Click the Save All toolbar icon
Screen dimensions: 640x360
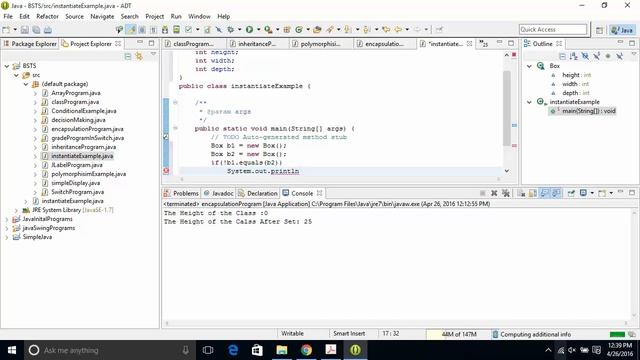click(x=36, y=30)
